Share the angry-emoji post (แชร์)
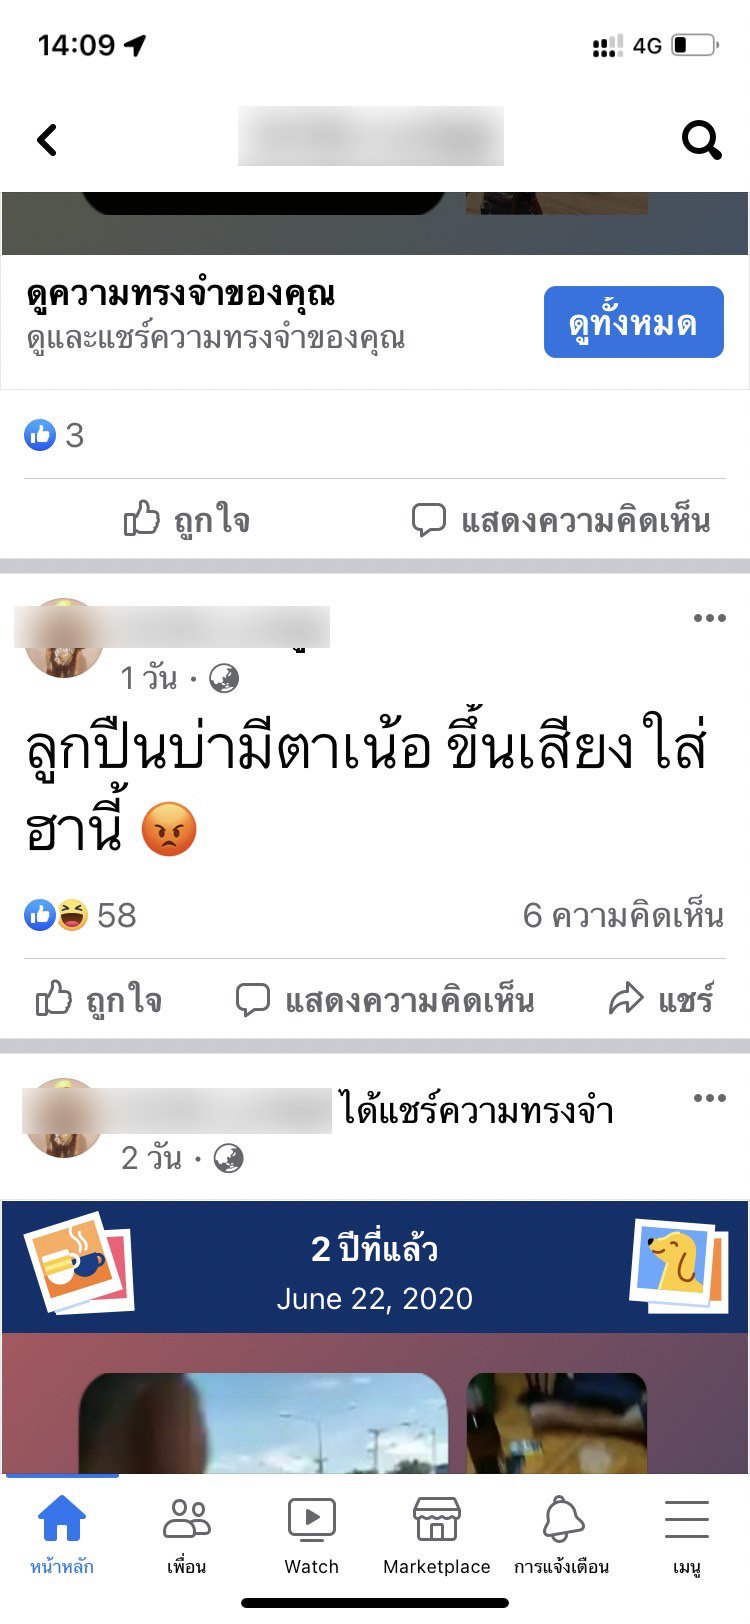Viewport: 750px width, 1624px height. click(x=661, y=999)
